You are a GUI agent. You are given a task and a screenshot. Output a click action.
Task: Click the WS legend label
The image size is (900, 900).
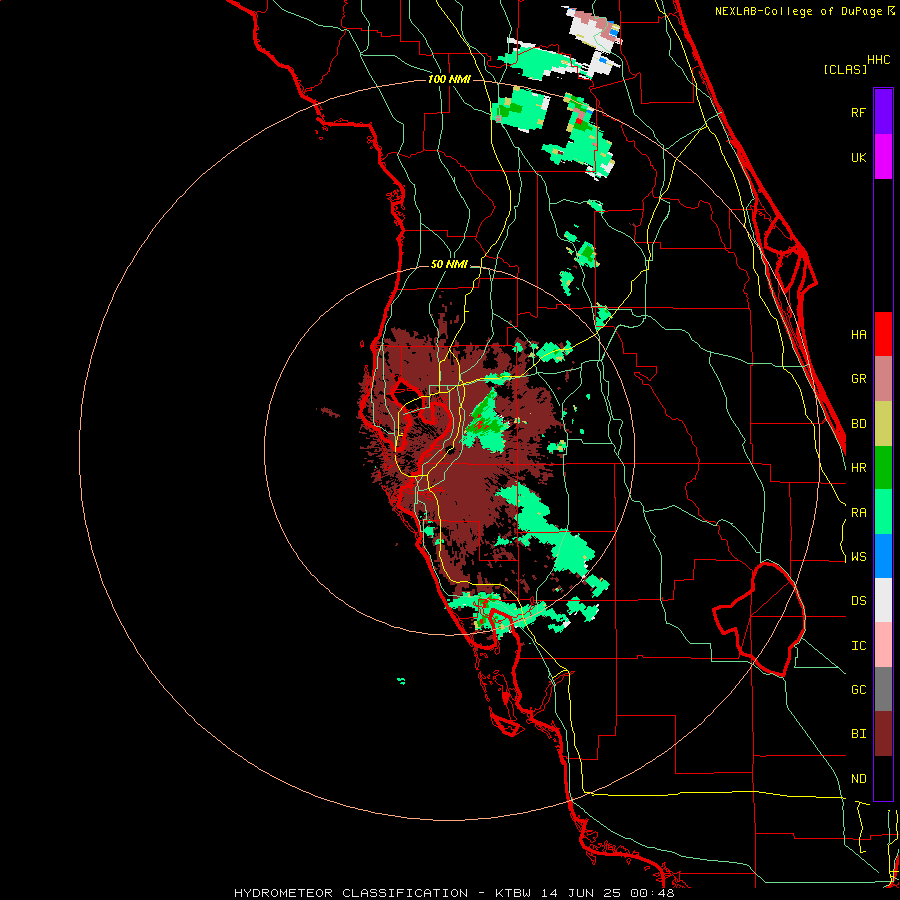858,556
